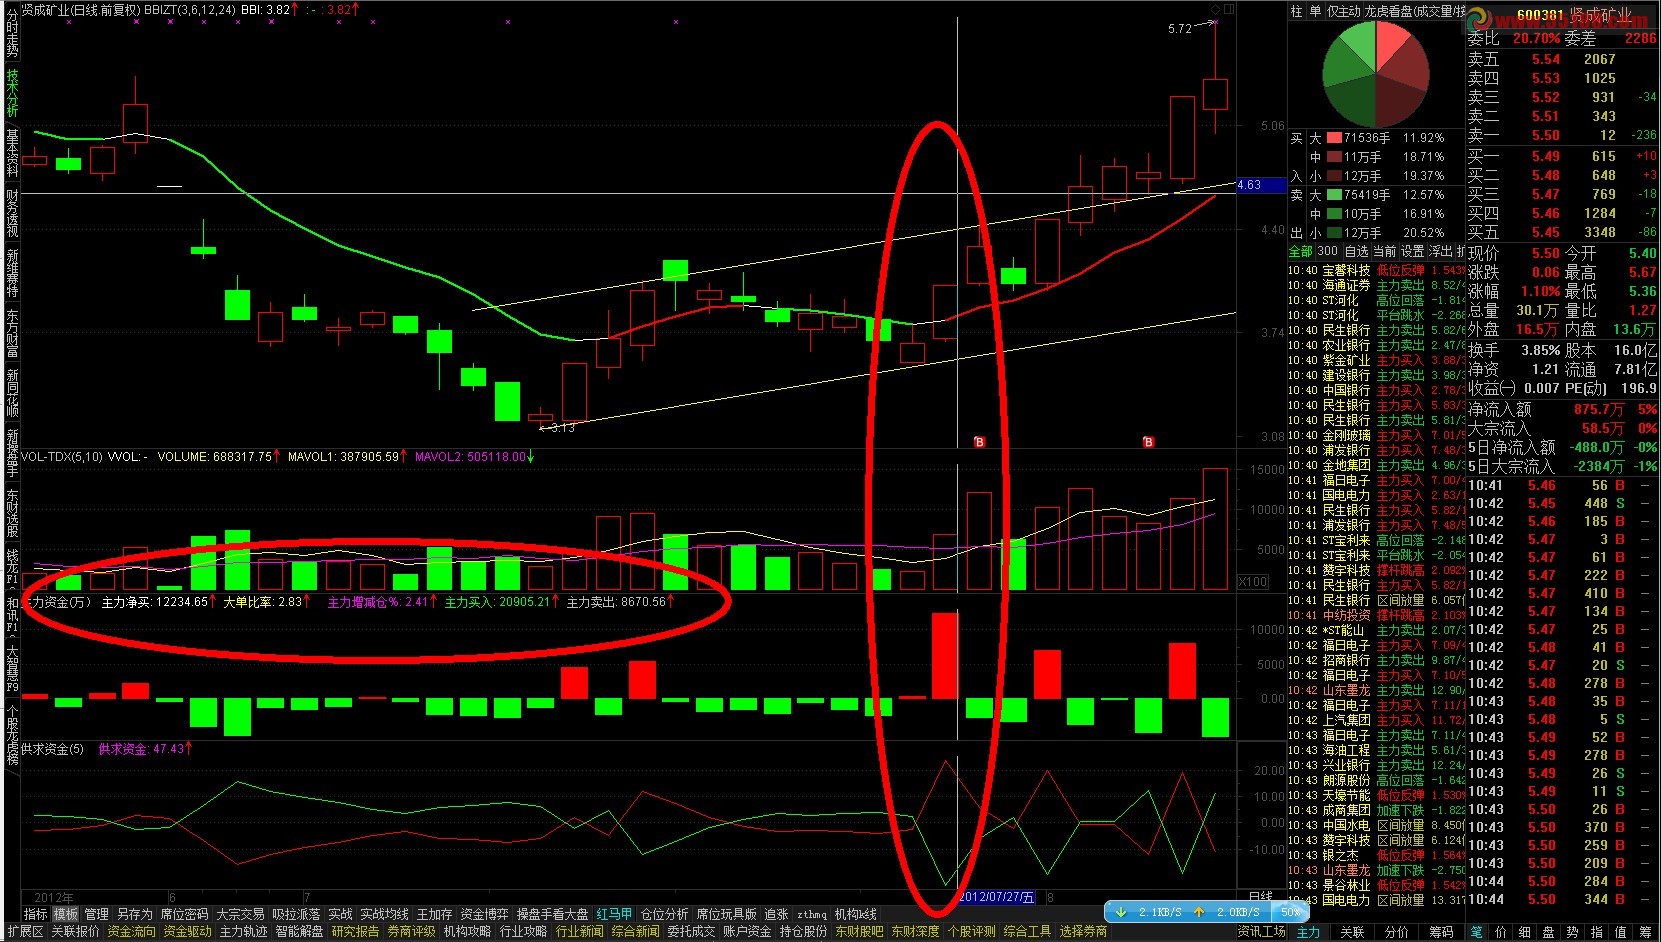The width and height of the screenshot is (1661, 942).
Task: Open the 账户资金 link
Action: (747, 931)
